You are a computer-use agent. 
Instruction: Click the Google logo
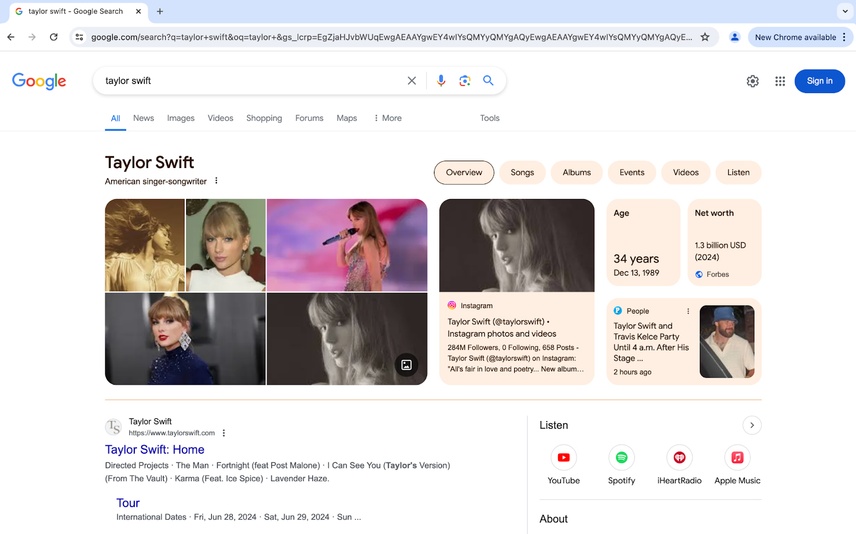tap(39, 81)
